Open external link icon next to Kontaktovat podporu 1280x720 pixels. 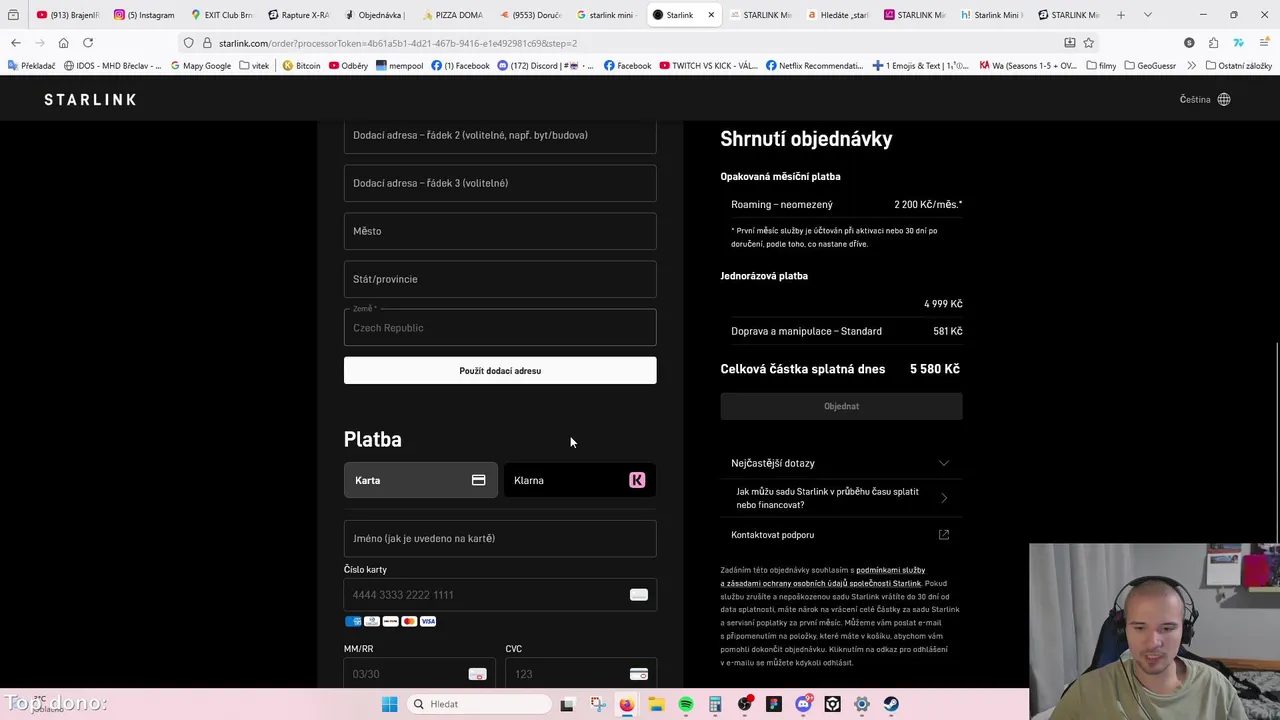coord(943,535)
